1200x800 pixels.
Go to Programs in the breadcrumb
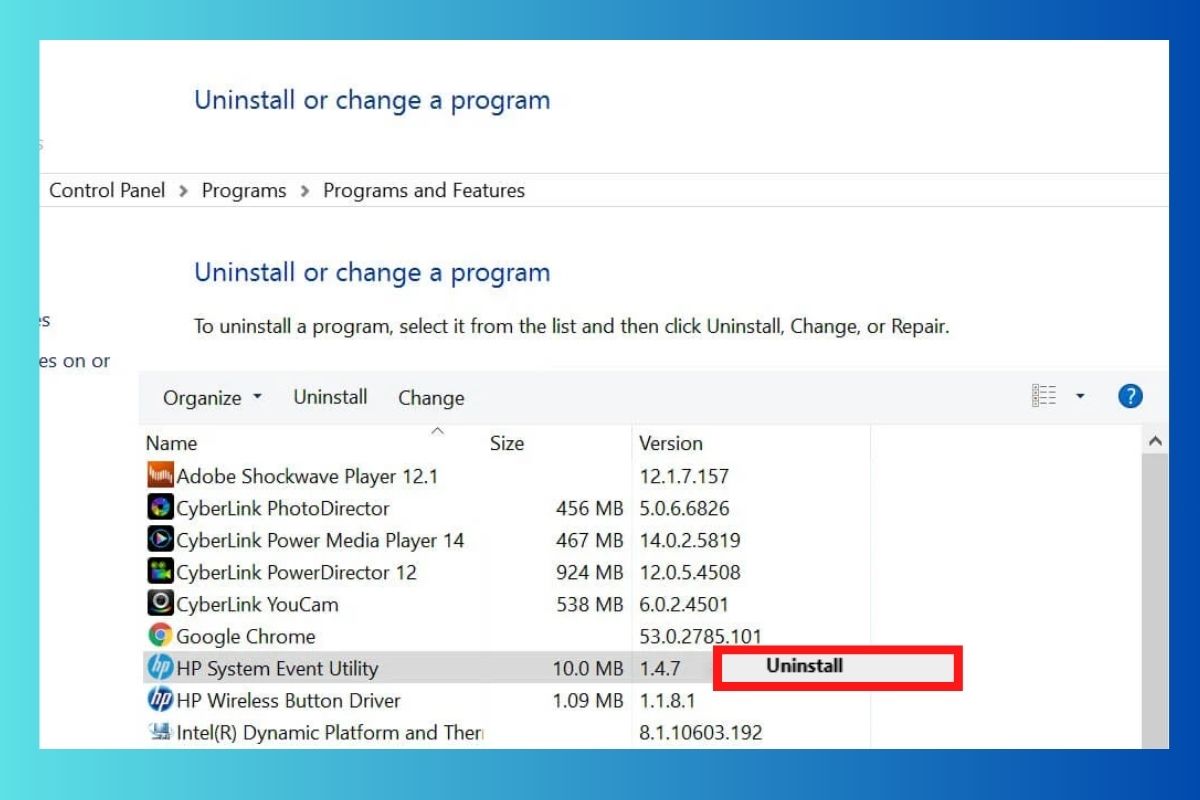tap(244, 190)
